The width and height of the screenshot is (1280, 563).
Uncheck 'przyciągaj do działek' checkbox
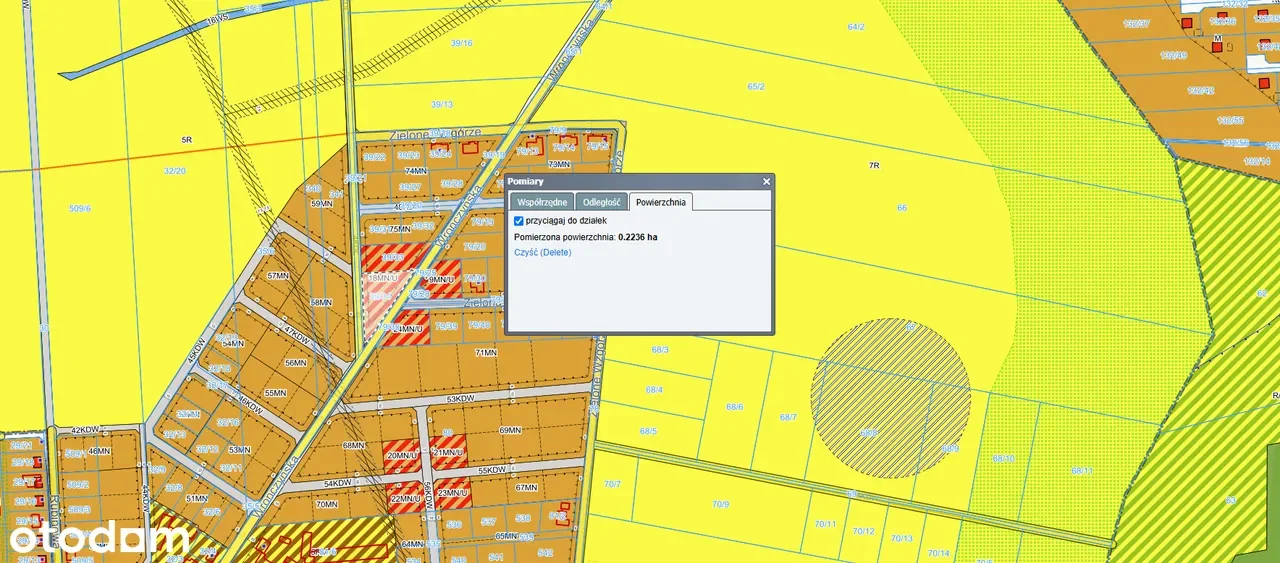[x=518, y=221]
